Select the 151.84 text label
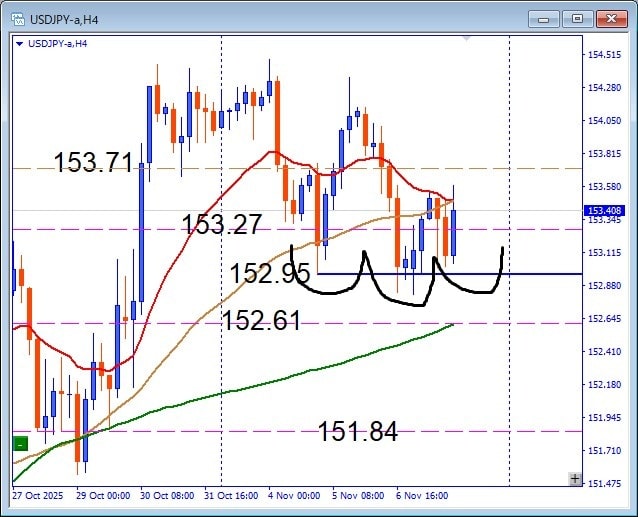 click(x=357, y=432)
